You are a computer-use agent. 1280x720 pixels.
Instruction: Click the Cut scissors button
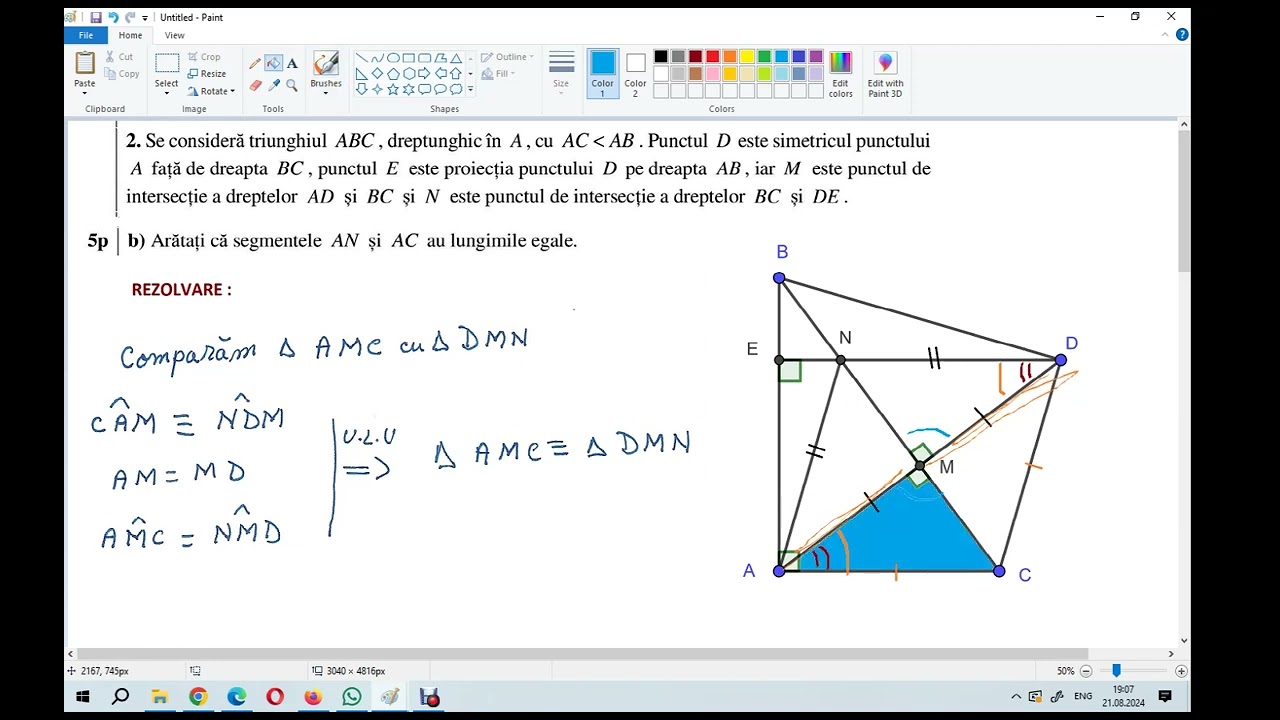click(119, 57)
